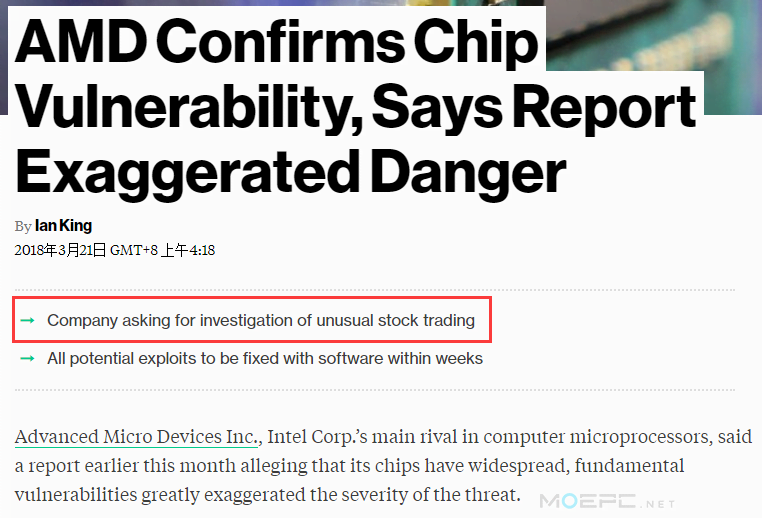Image resolution: width=762 pixels, height=518 pixels.
Task: Click the 'Vulnerability, Says Report' headline line
Action: point(356,107)
